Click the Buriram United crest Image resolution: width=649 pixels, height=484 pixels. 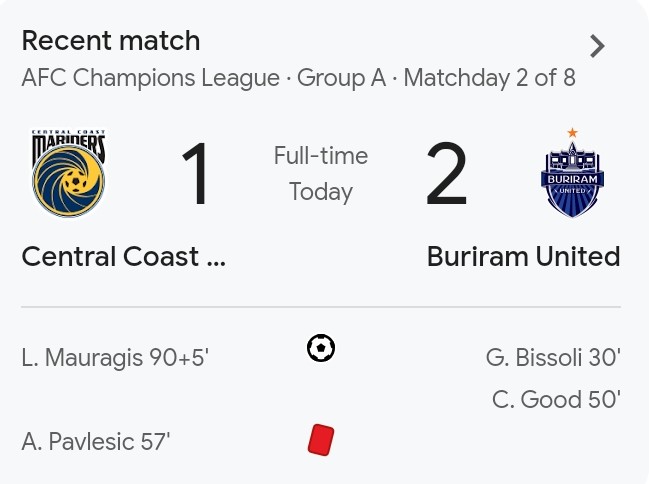click(x=572, y=173)
